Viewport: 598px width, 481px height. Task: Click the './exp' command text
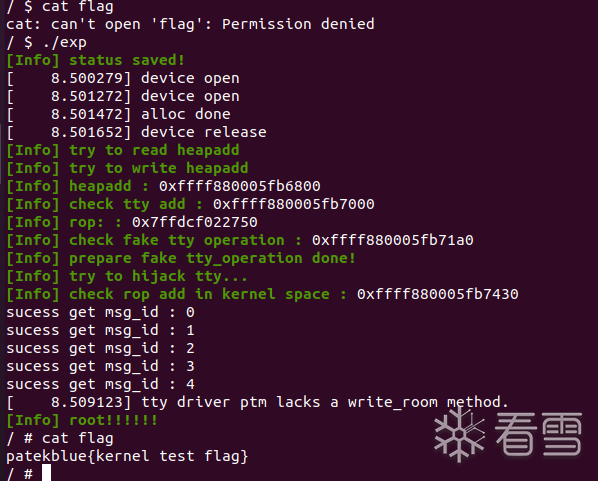(64, 42)
